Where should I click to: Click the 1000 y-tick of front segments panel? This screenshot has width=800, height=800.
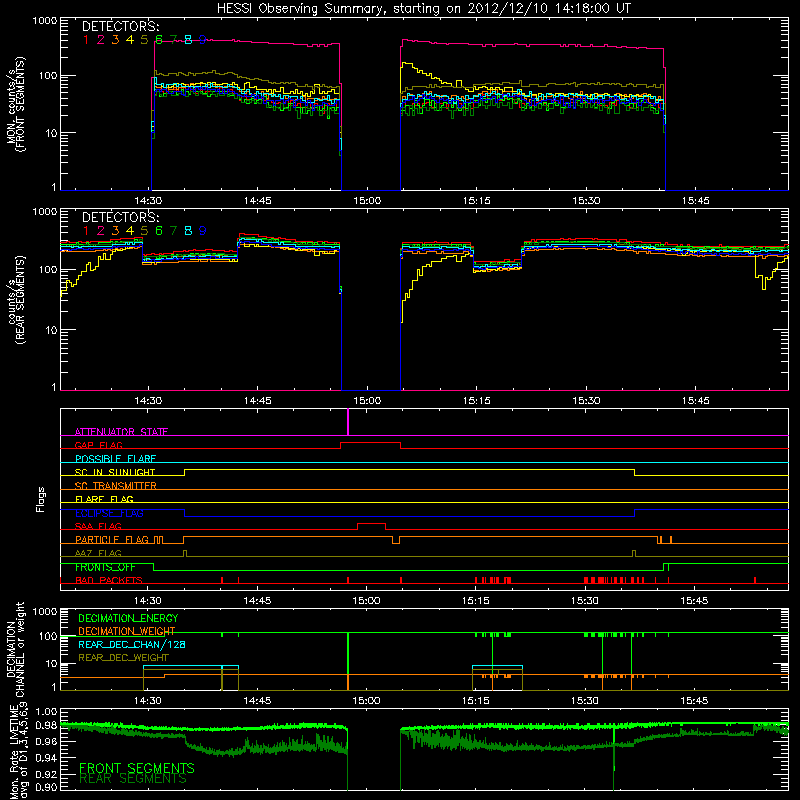click(x=44, y=21)
